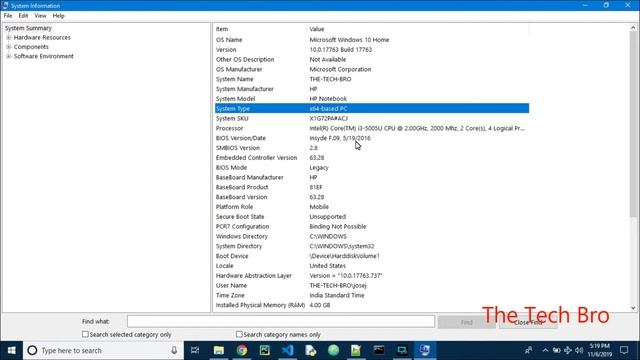
Task: Show hidden system tray icons
Action: pyautogui.click(x=545, y=350)
